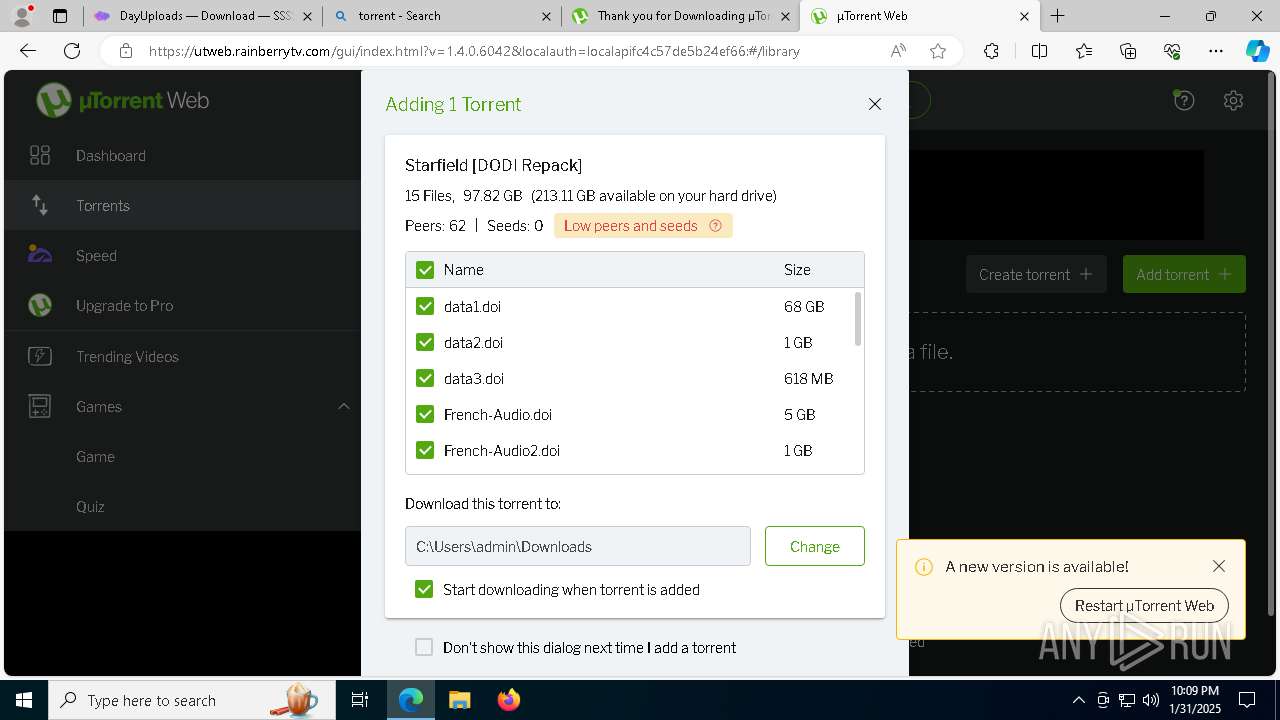The image size is (1280, 720).
Task: Open the help question mark icon
Action: pyautogui.click(x=1184, y=100)
